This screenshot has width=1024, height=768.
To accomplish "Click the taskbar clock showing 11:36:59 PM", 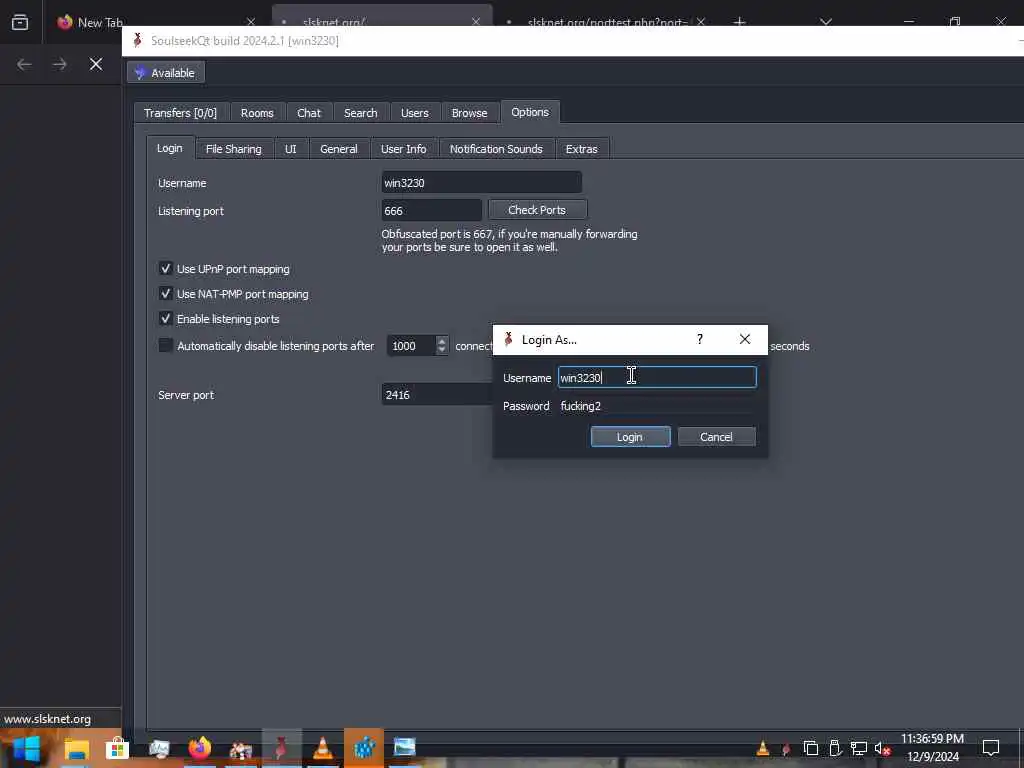I will (933, 747).
